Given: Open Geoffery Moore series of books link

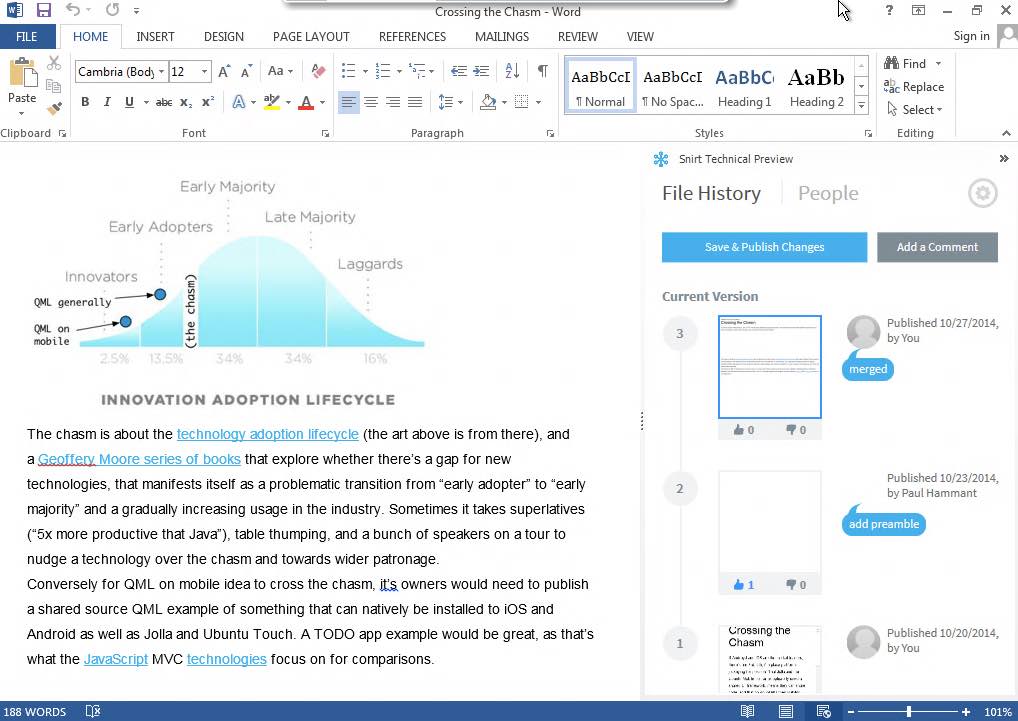Looking at the screenshot, I should coord(139,459).
